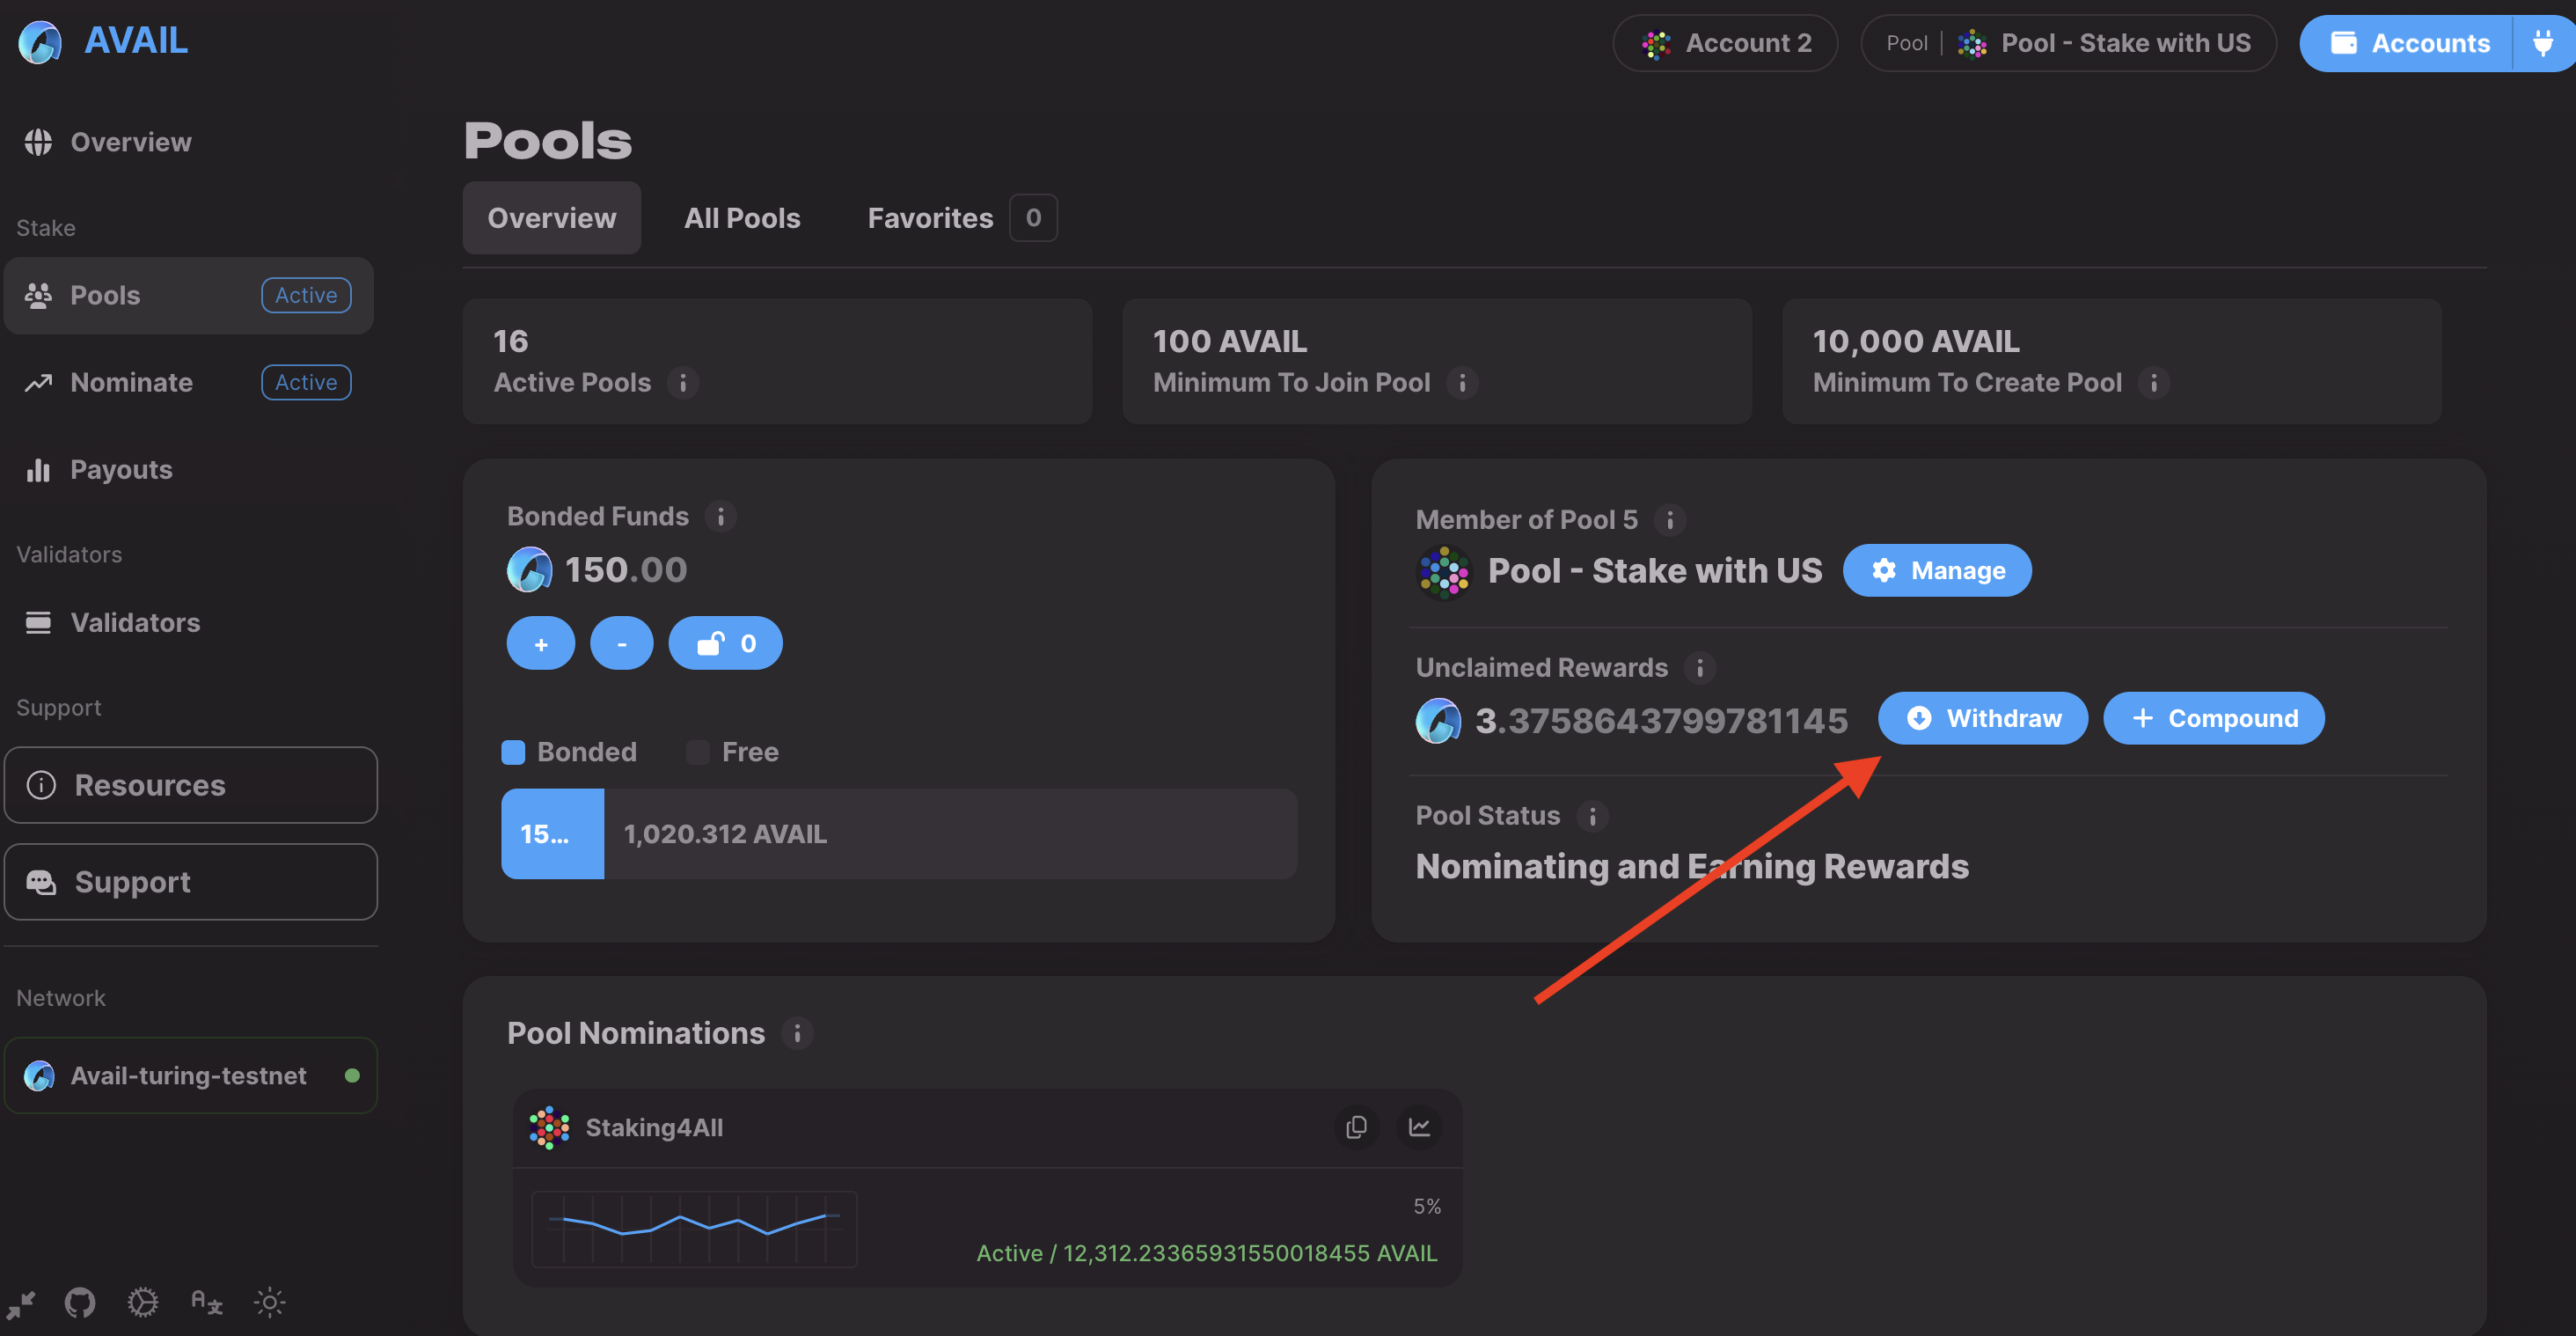Open Pool - Stake with US header selector
Viewport: 2576px width, 1336px height.
coord(2068,43)
